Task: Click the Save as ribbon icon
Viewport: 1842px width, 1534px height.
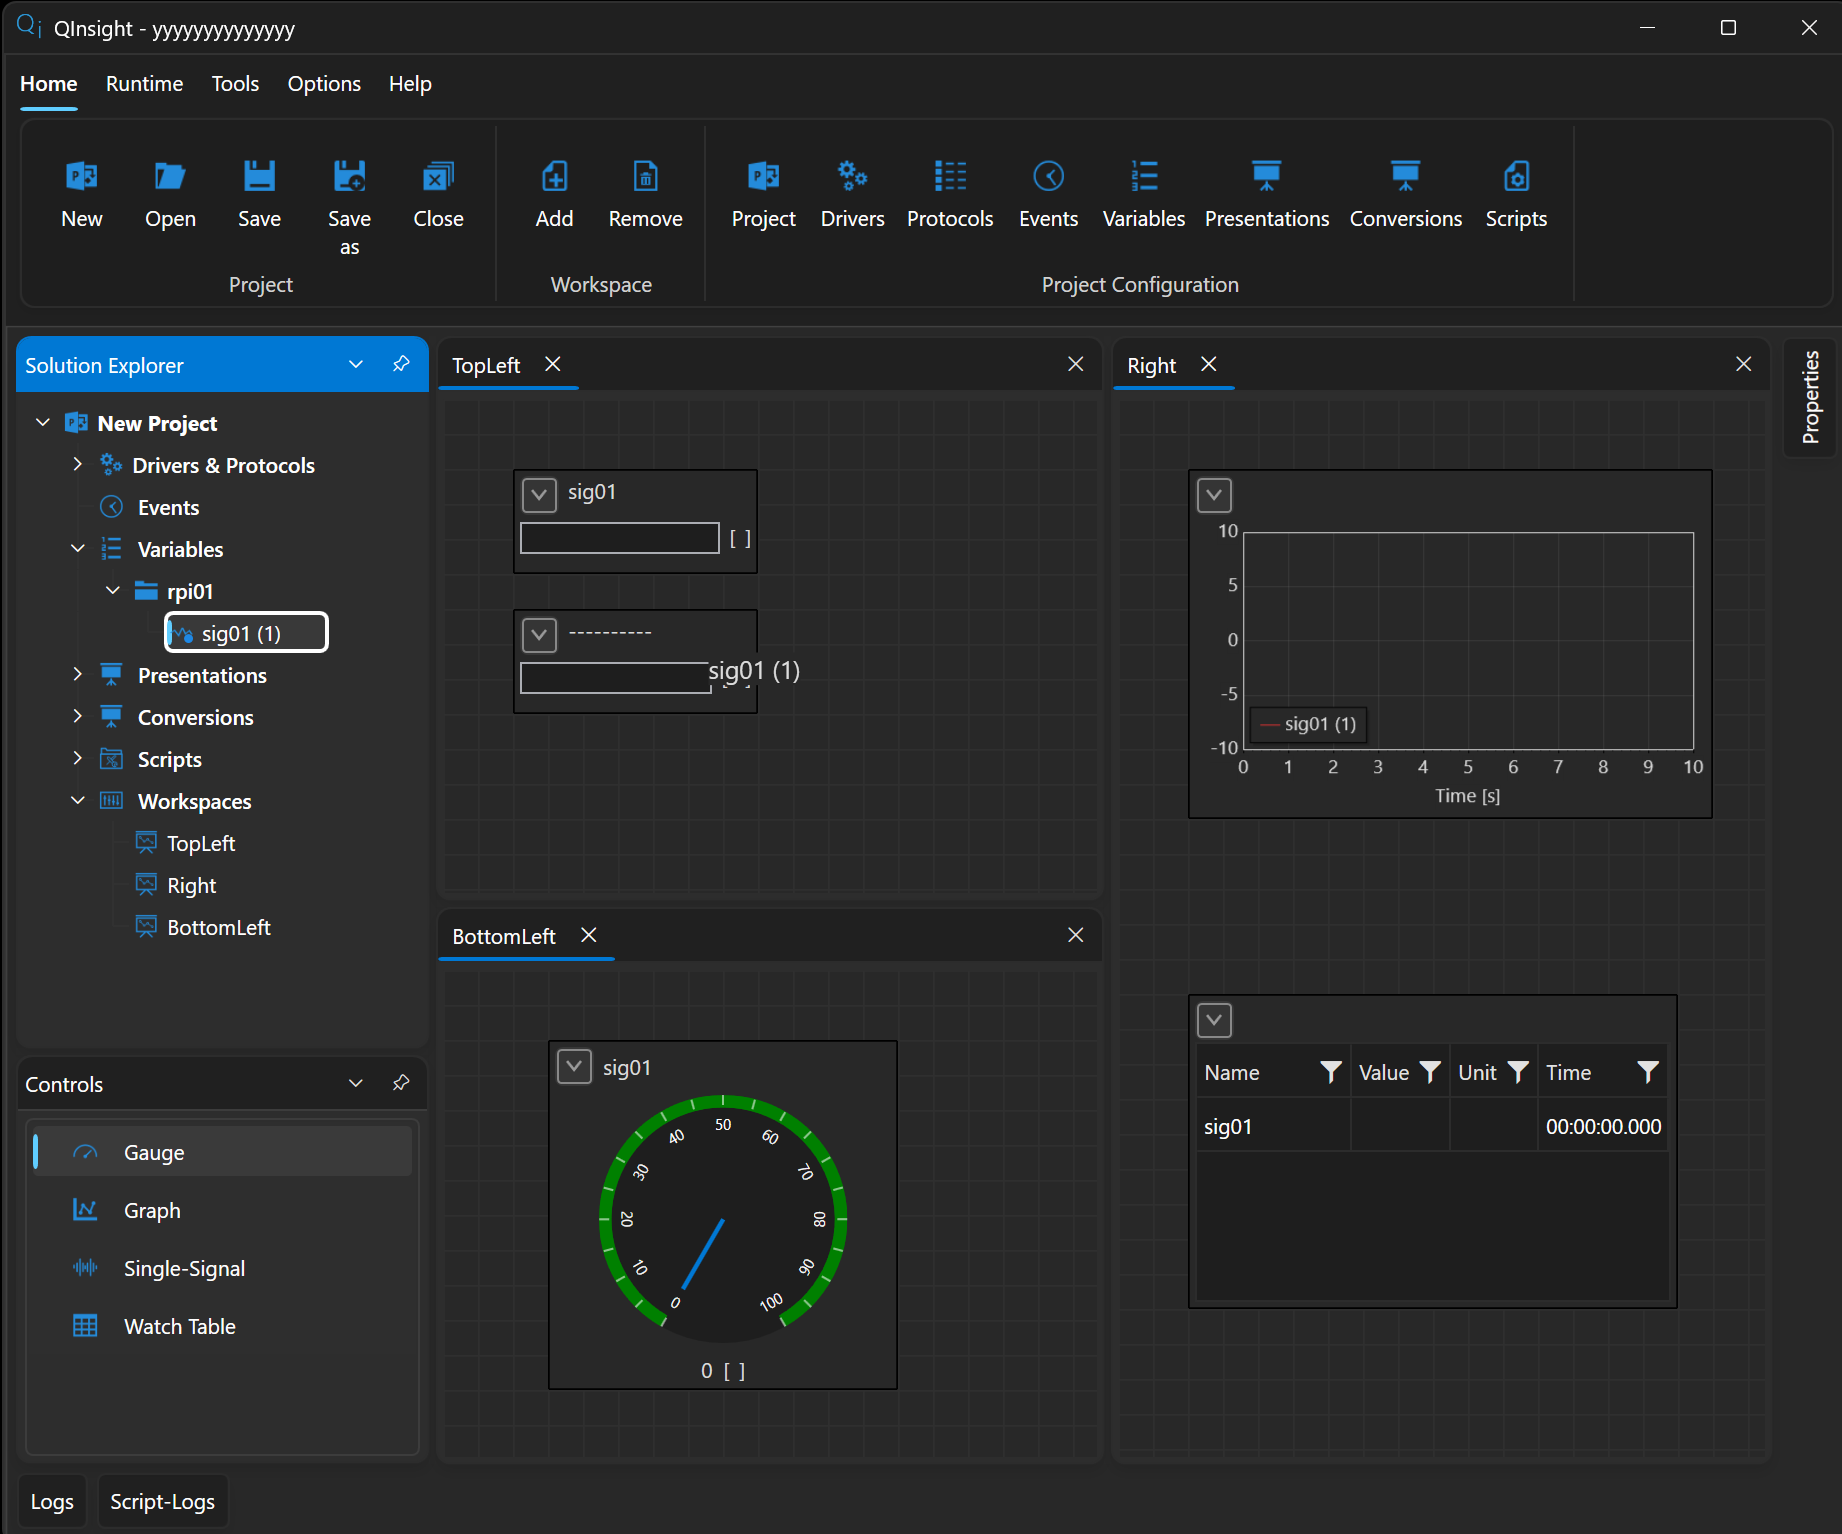Action: [349, 177]
